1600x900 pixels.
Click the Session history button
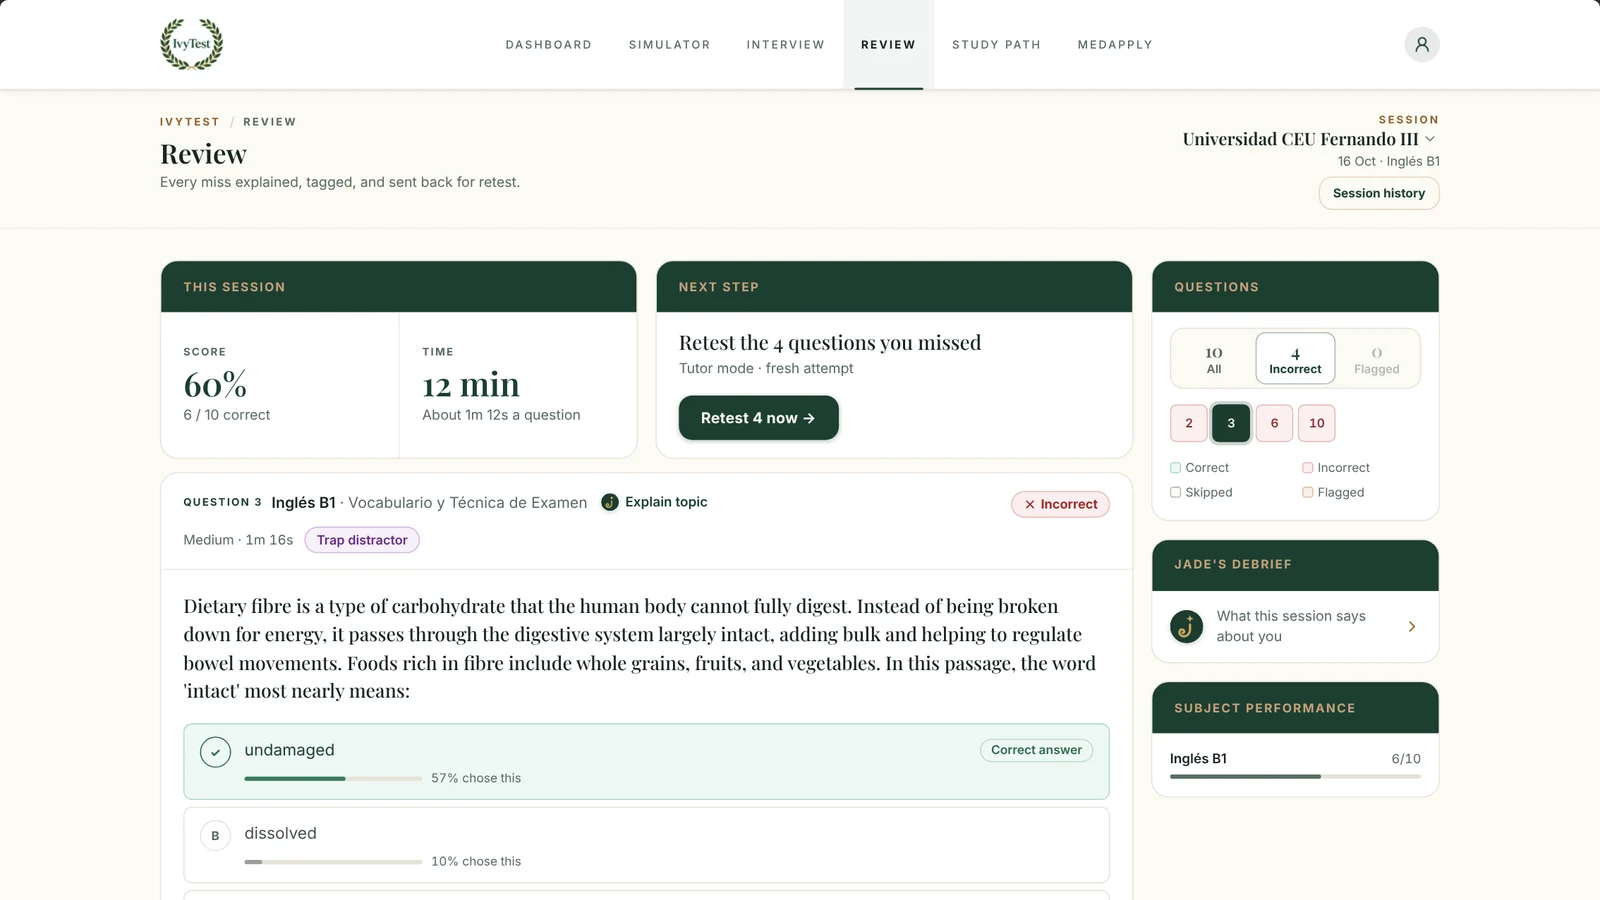1379,193
